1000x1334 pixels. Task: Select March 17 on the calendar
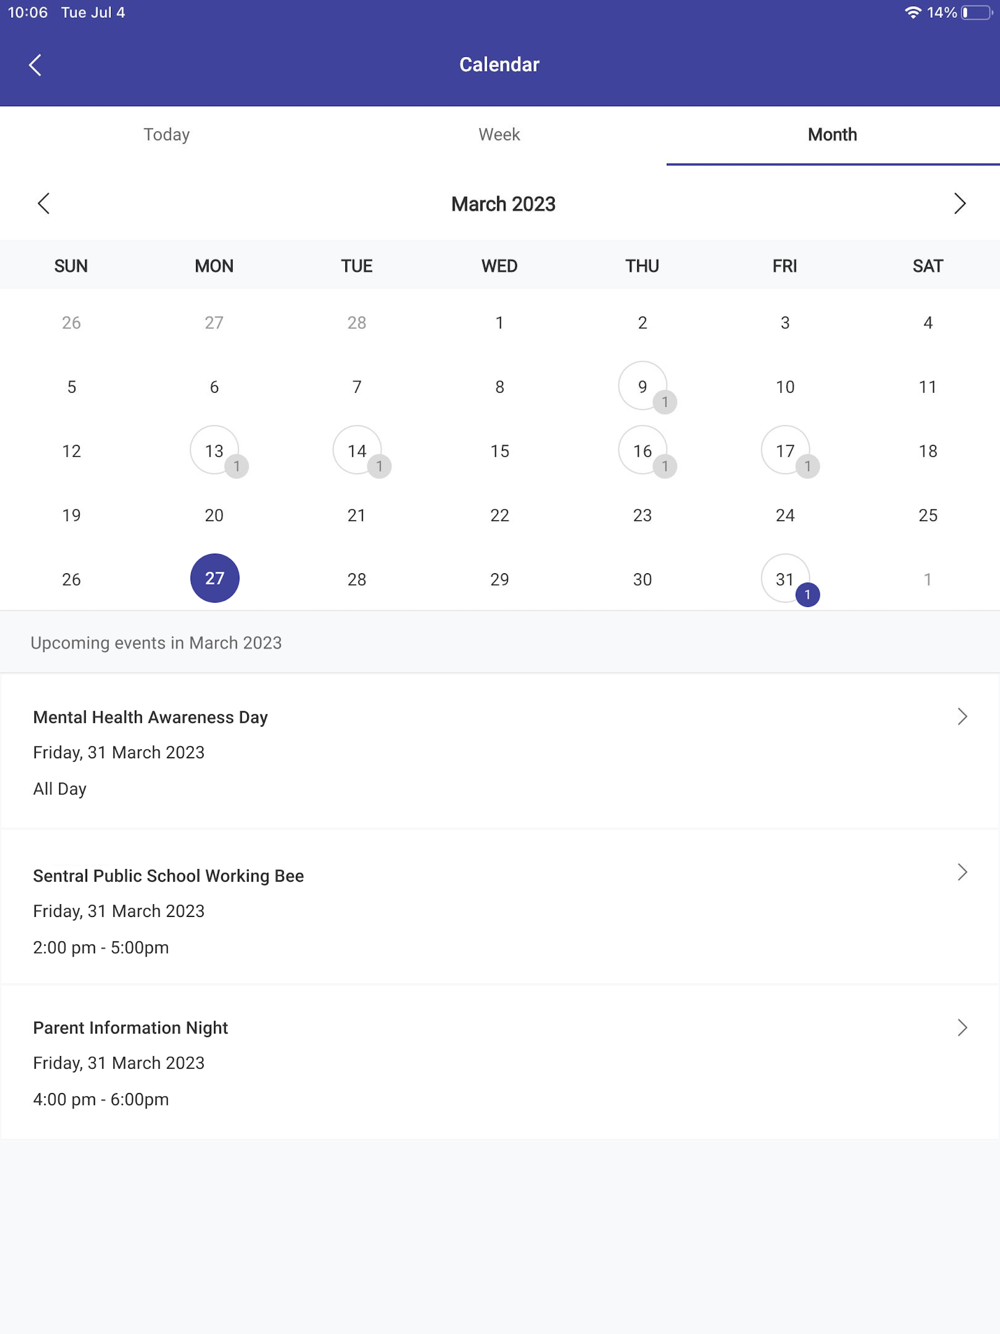point(784,450)
